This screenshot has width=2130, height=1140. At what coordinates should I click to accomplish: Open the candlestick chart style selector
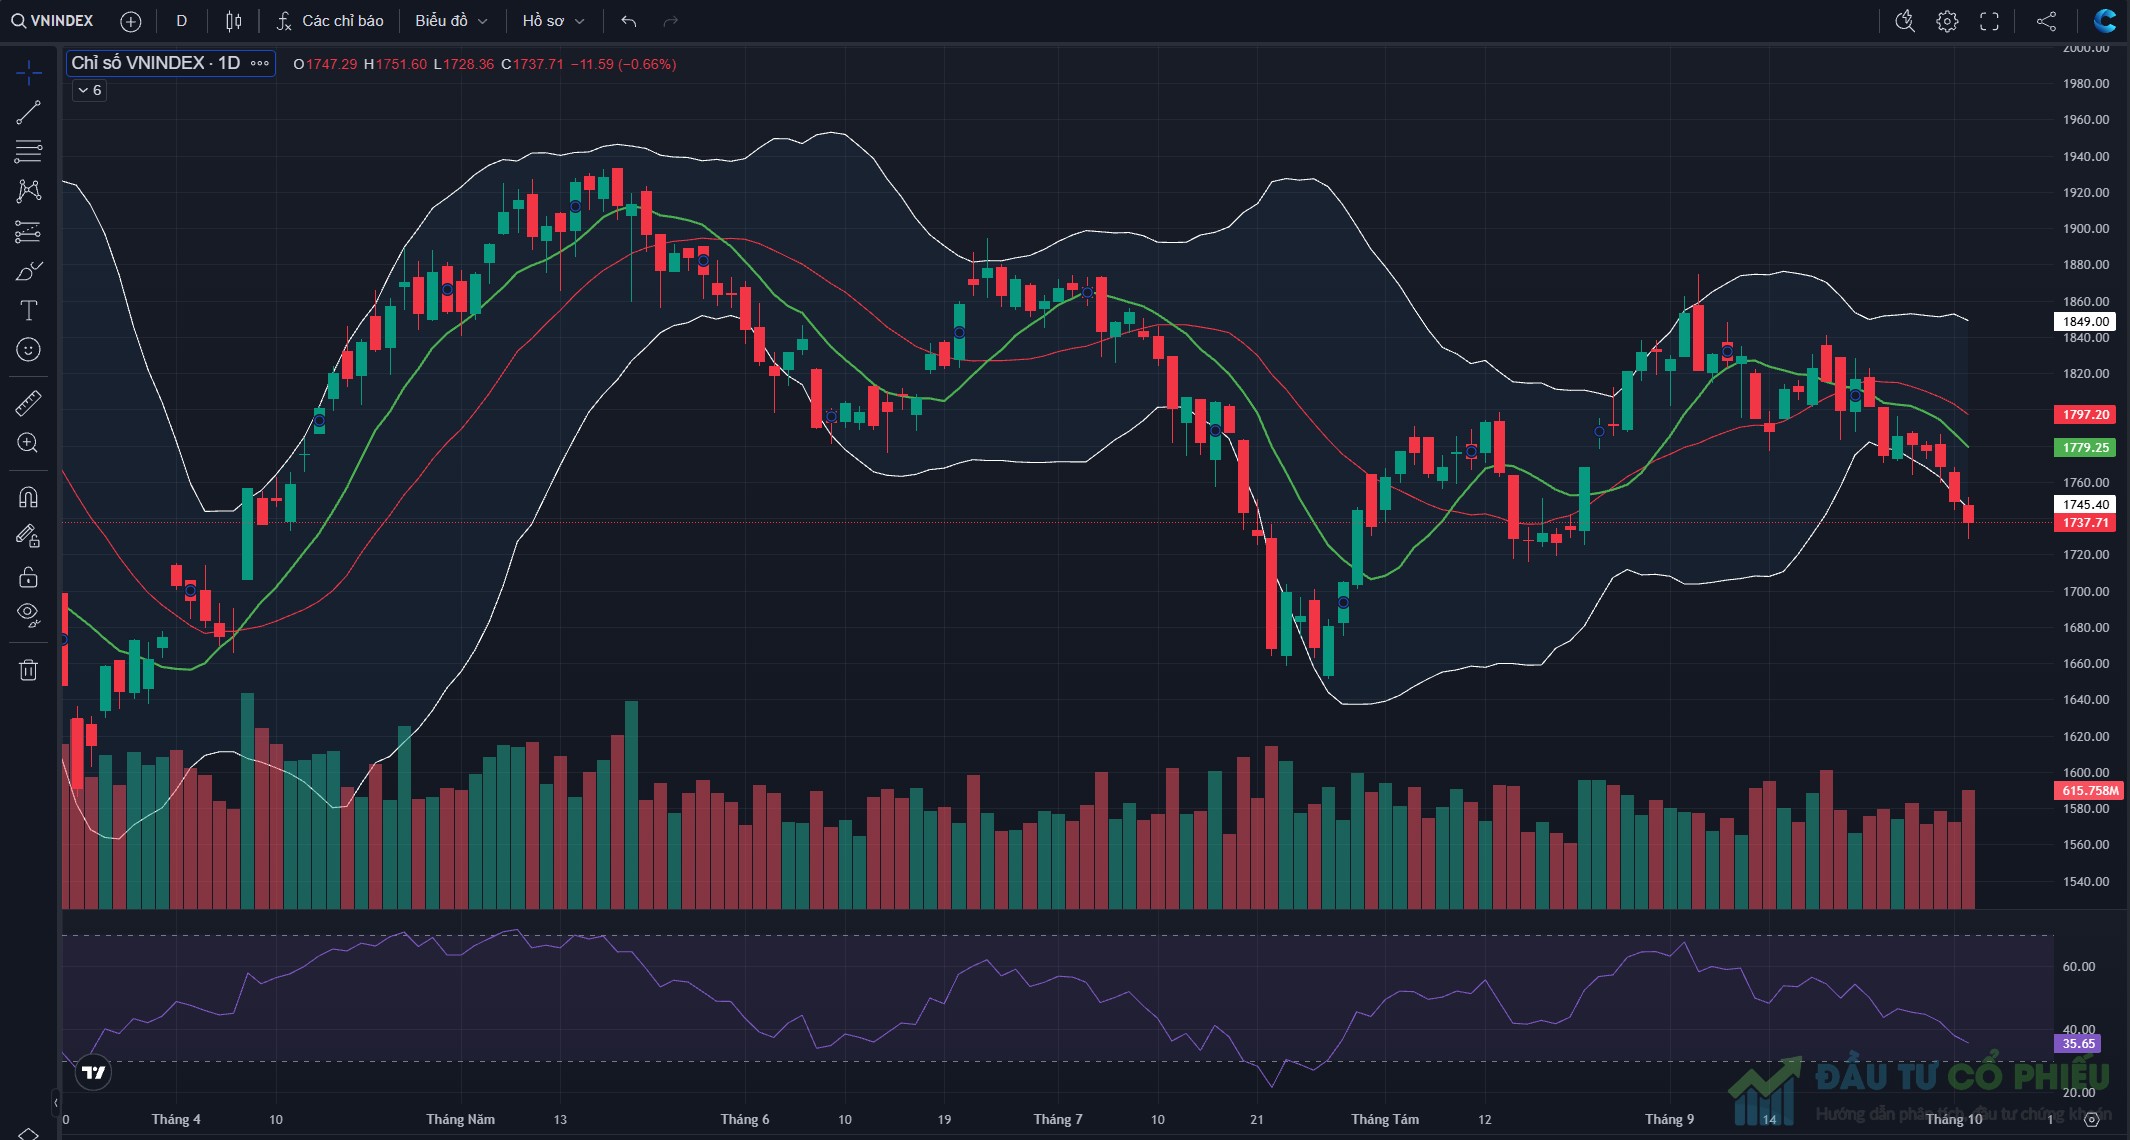233,21
